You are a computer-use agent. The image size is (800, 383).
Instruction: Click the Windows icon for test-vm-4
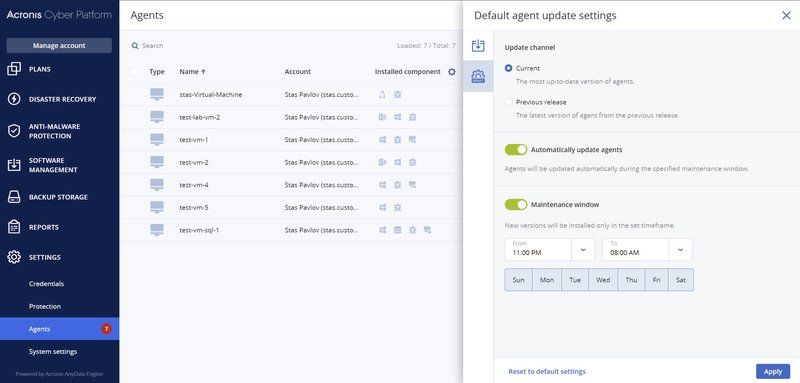383,185
